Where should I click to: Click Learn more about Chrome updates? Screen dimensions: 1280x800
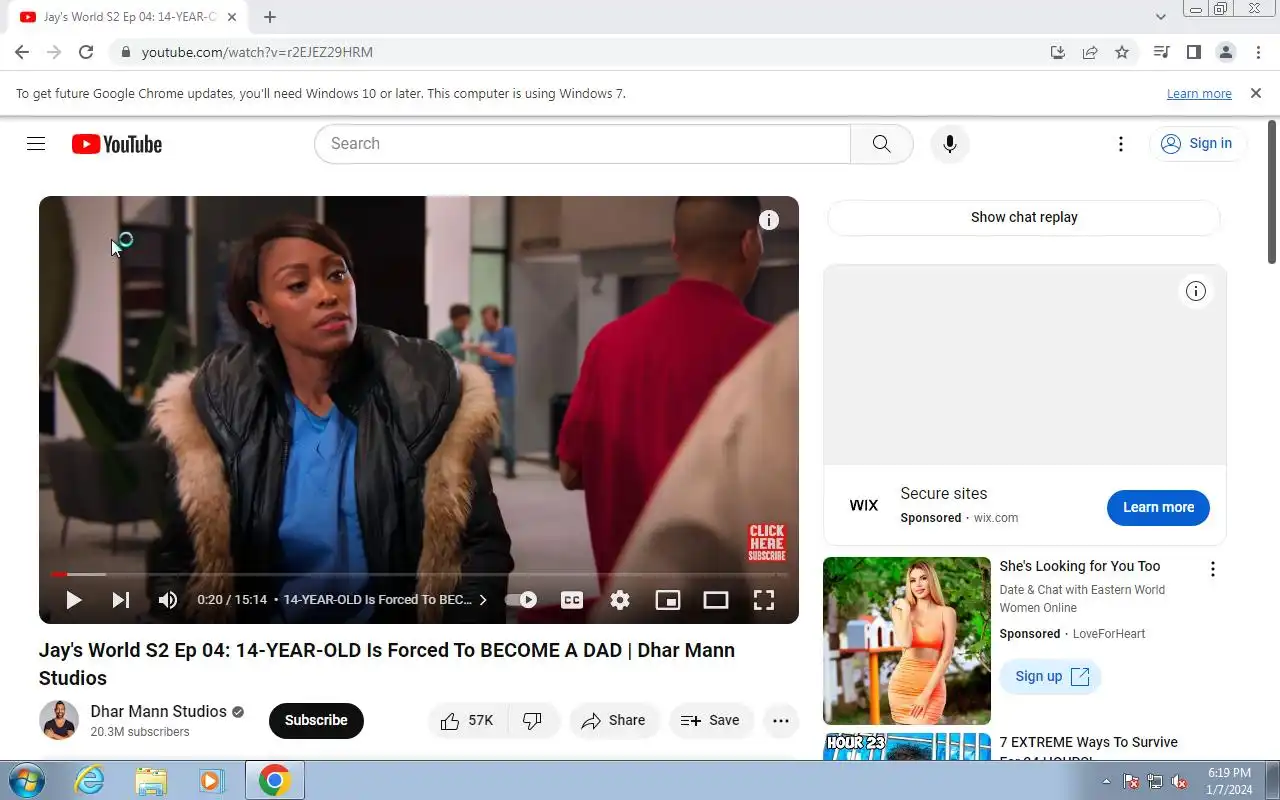(1199, 94)
